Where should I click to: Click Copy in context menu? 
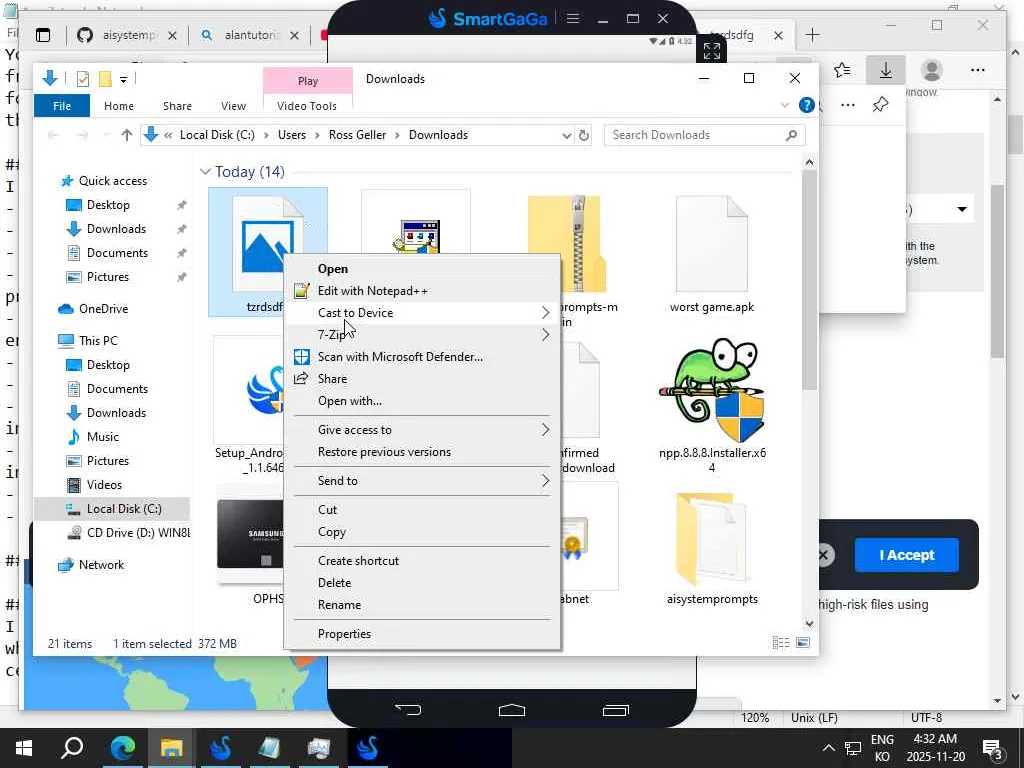click(332, 532)
